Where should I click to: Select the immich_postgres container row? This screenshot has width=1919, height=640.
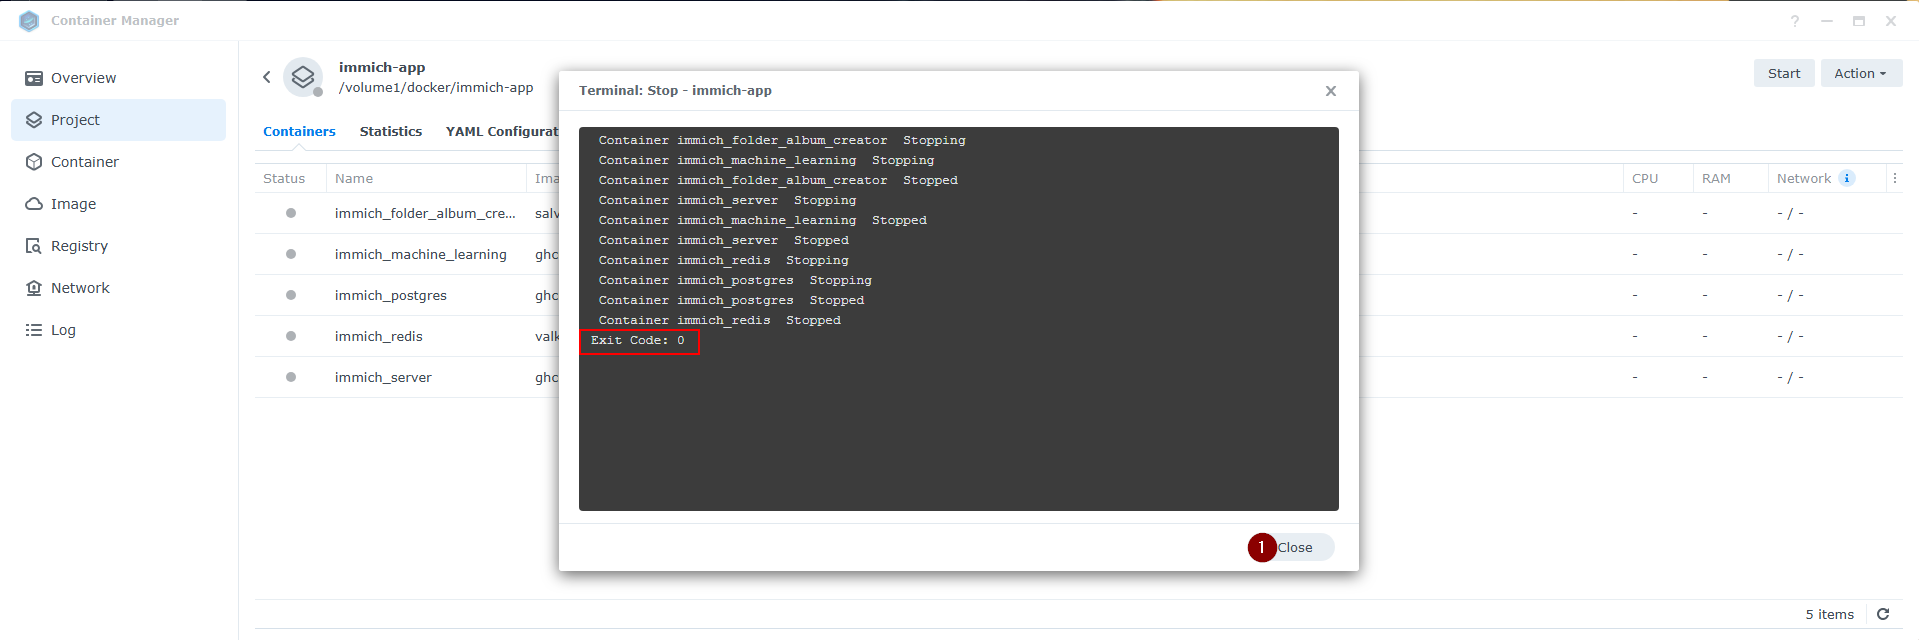point(391,295)
